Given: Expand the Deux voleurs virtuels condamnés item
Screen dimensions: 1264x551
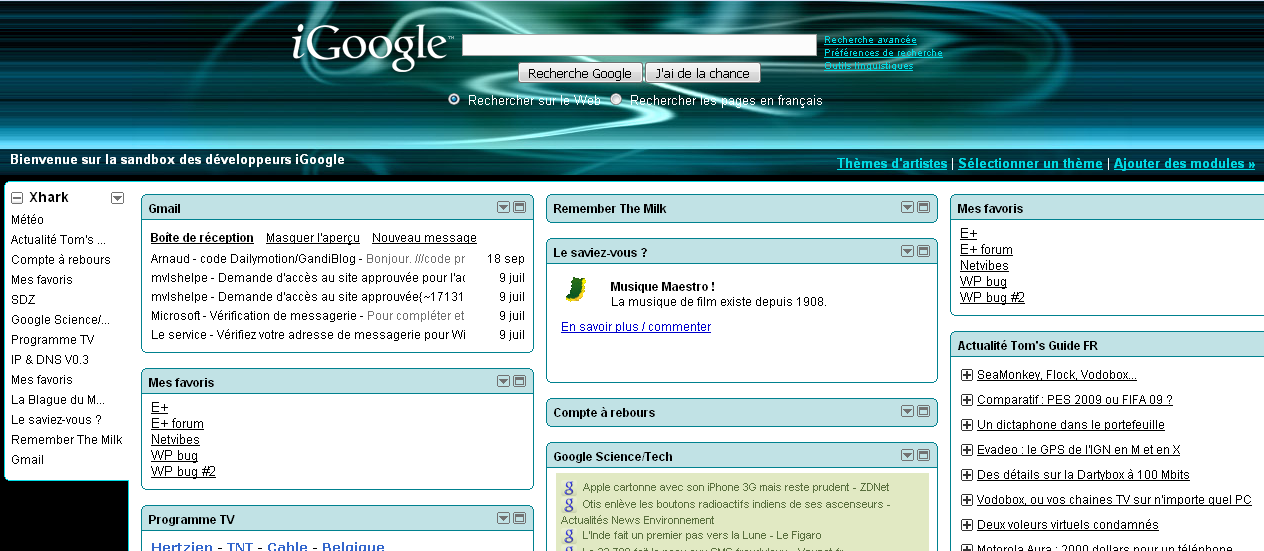Looking at the screenshot, I should (967, 525).
